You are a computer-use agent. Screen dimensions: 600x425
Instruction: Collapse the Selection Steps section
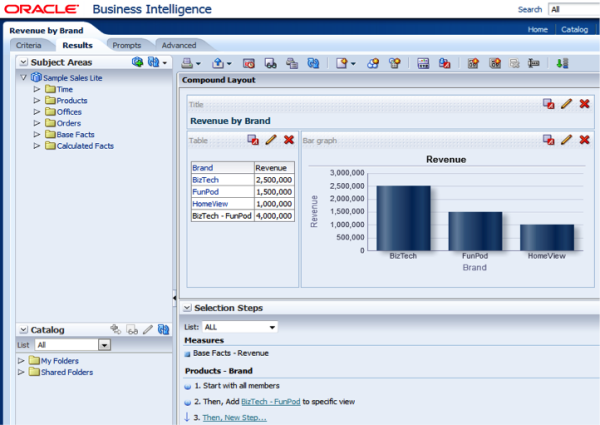[187, 308]
